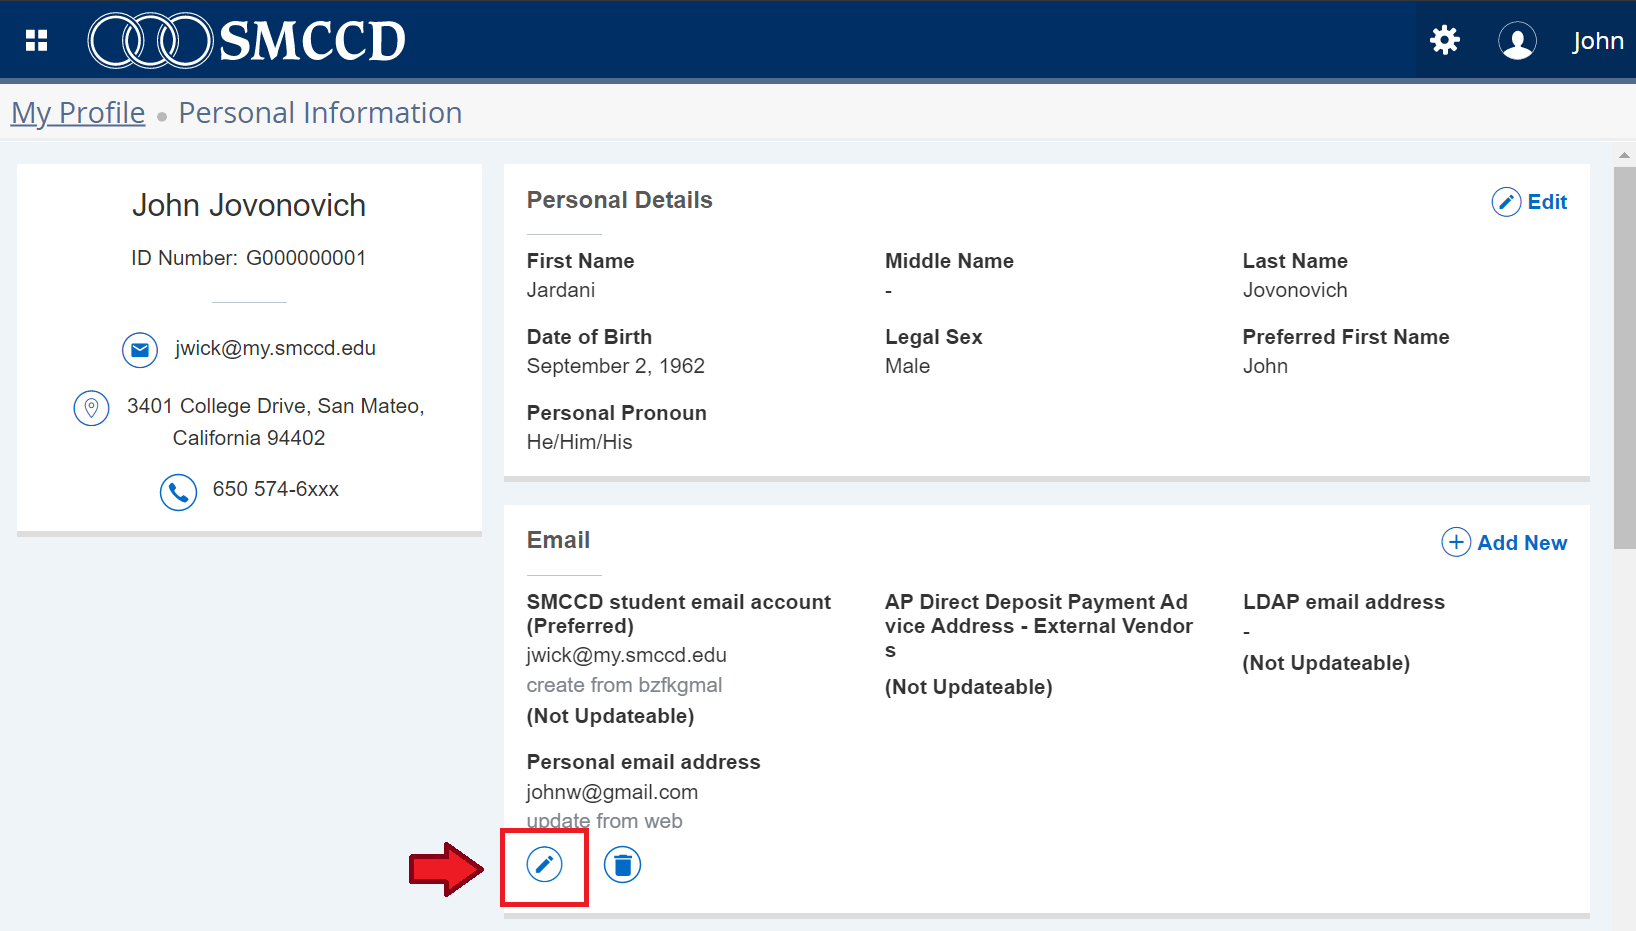
Task: Click the Personal Information breadcrumb text
Action: 320,113
